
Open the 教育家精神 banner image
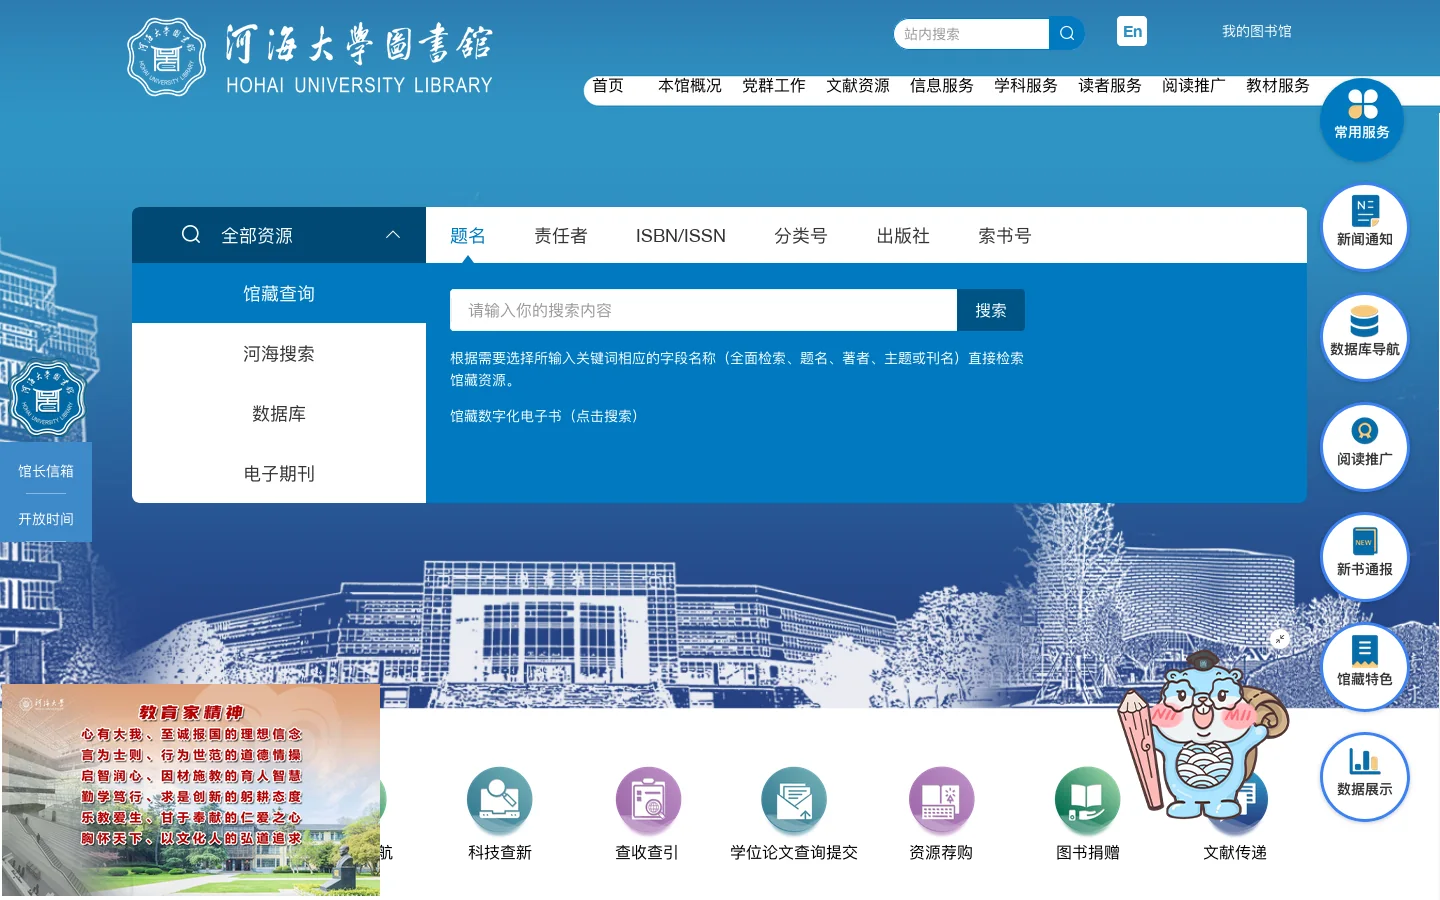[190, 790]
